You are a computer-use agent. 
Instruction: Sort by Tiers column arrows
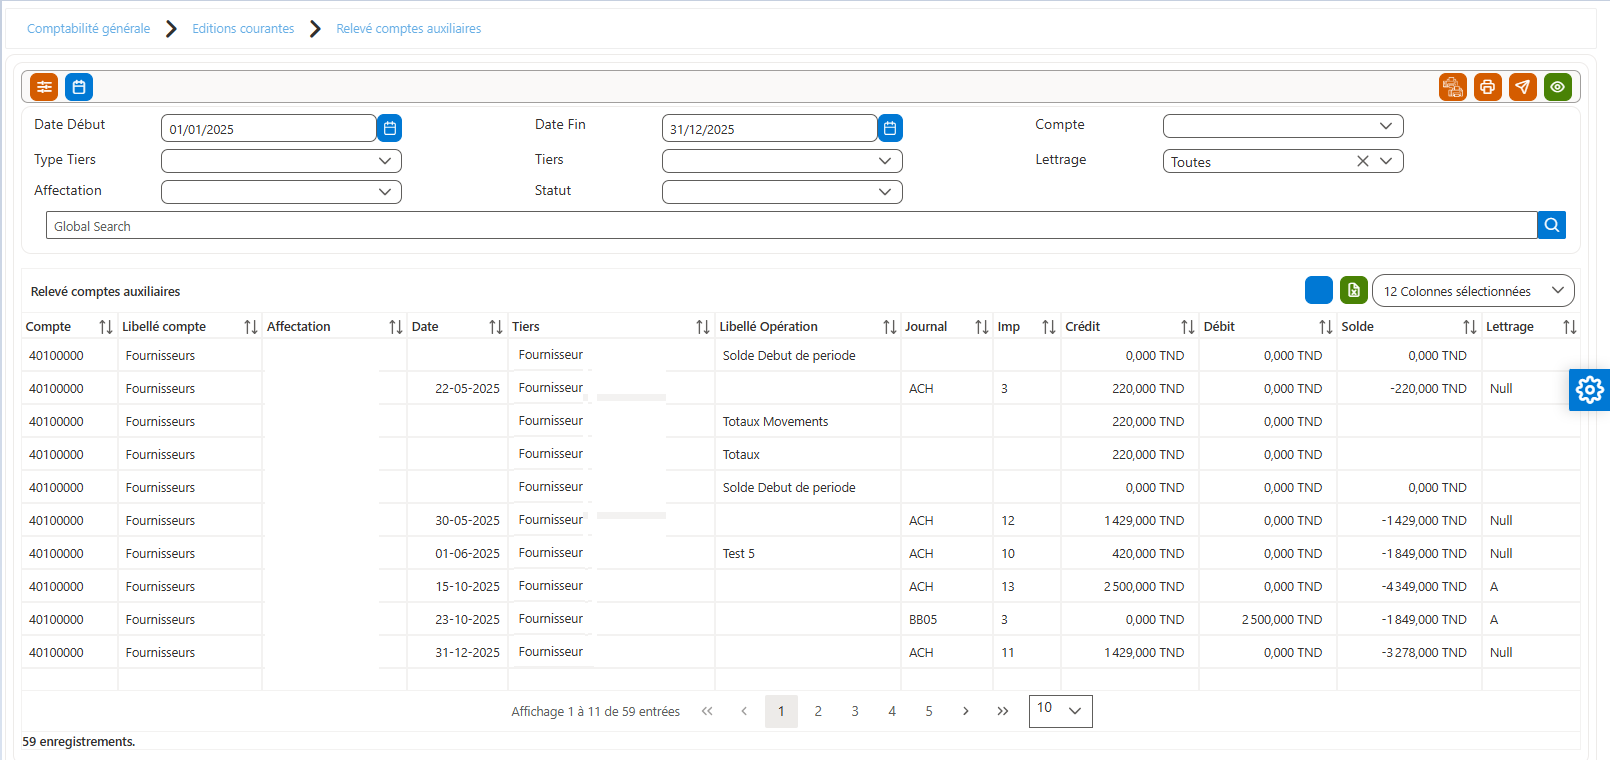703,327
